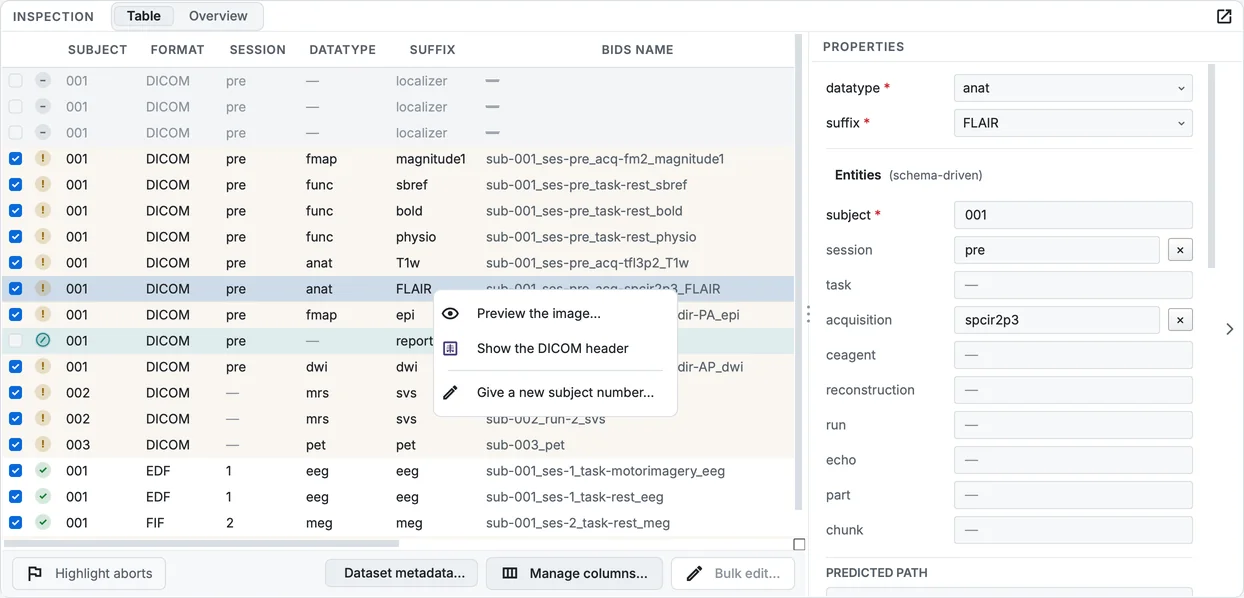The image size is (1244, 598).
Task: Click warning status icon of FLAIR row
Action: pyautogui.click(x=43, y=288)
